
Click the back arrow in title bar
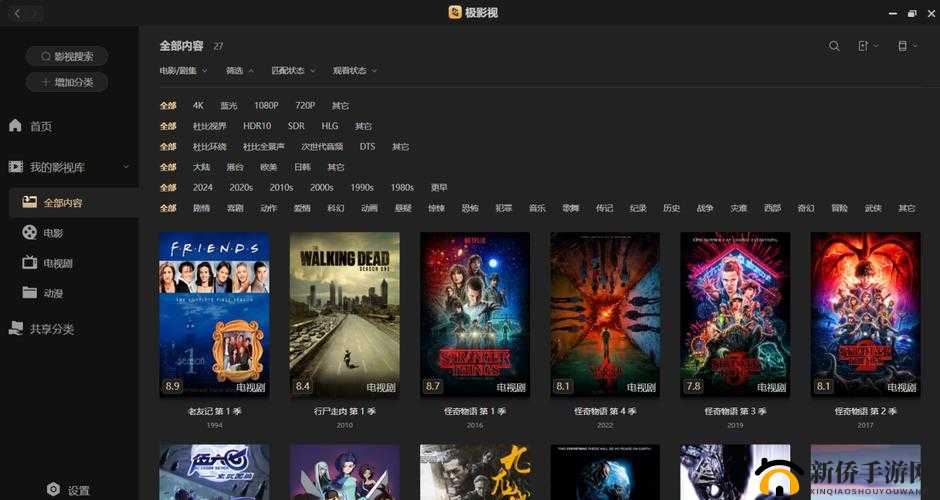tap(17, 13)
